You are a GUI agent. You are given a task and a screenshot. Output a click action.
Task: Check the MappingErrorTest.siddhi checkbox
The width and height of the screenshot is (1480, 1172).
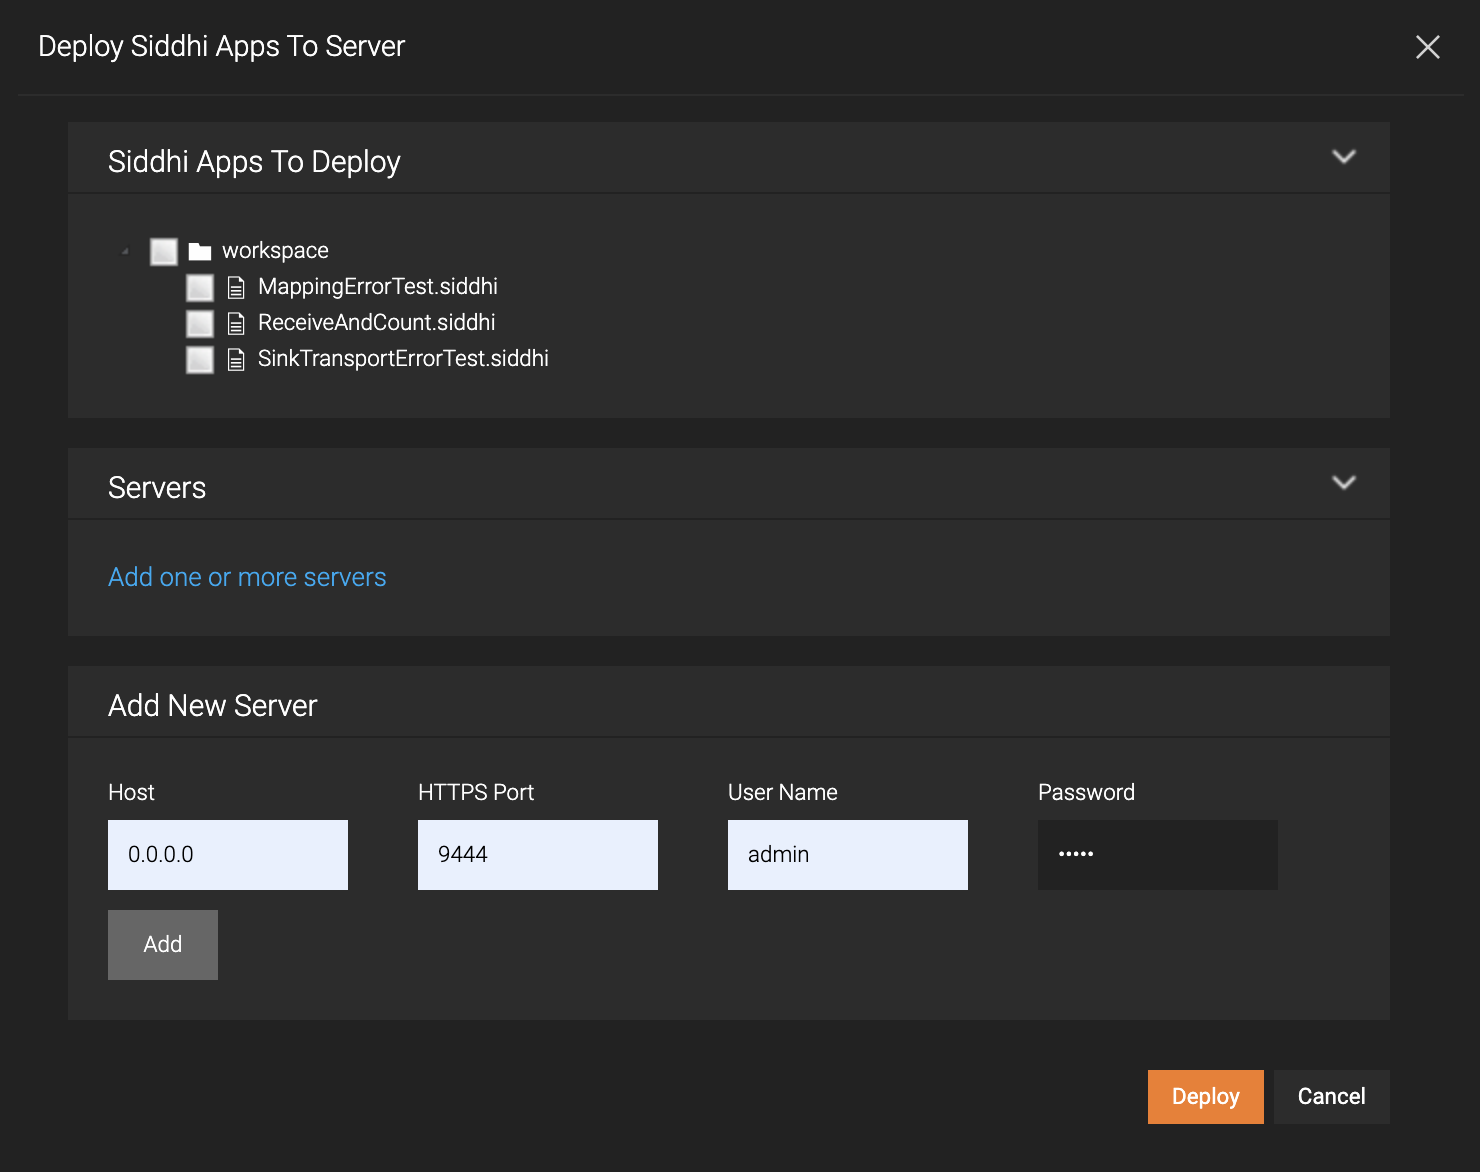pyautogui.click(x=200, y=288)
